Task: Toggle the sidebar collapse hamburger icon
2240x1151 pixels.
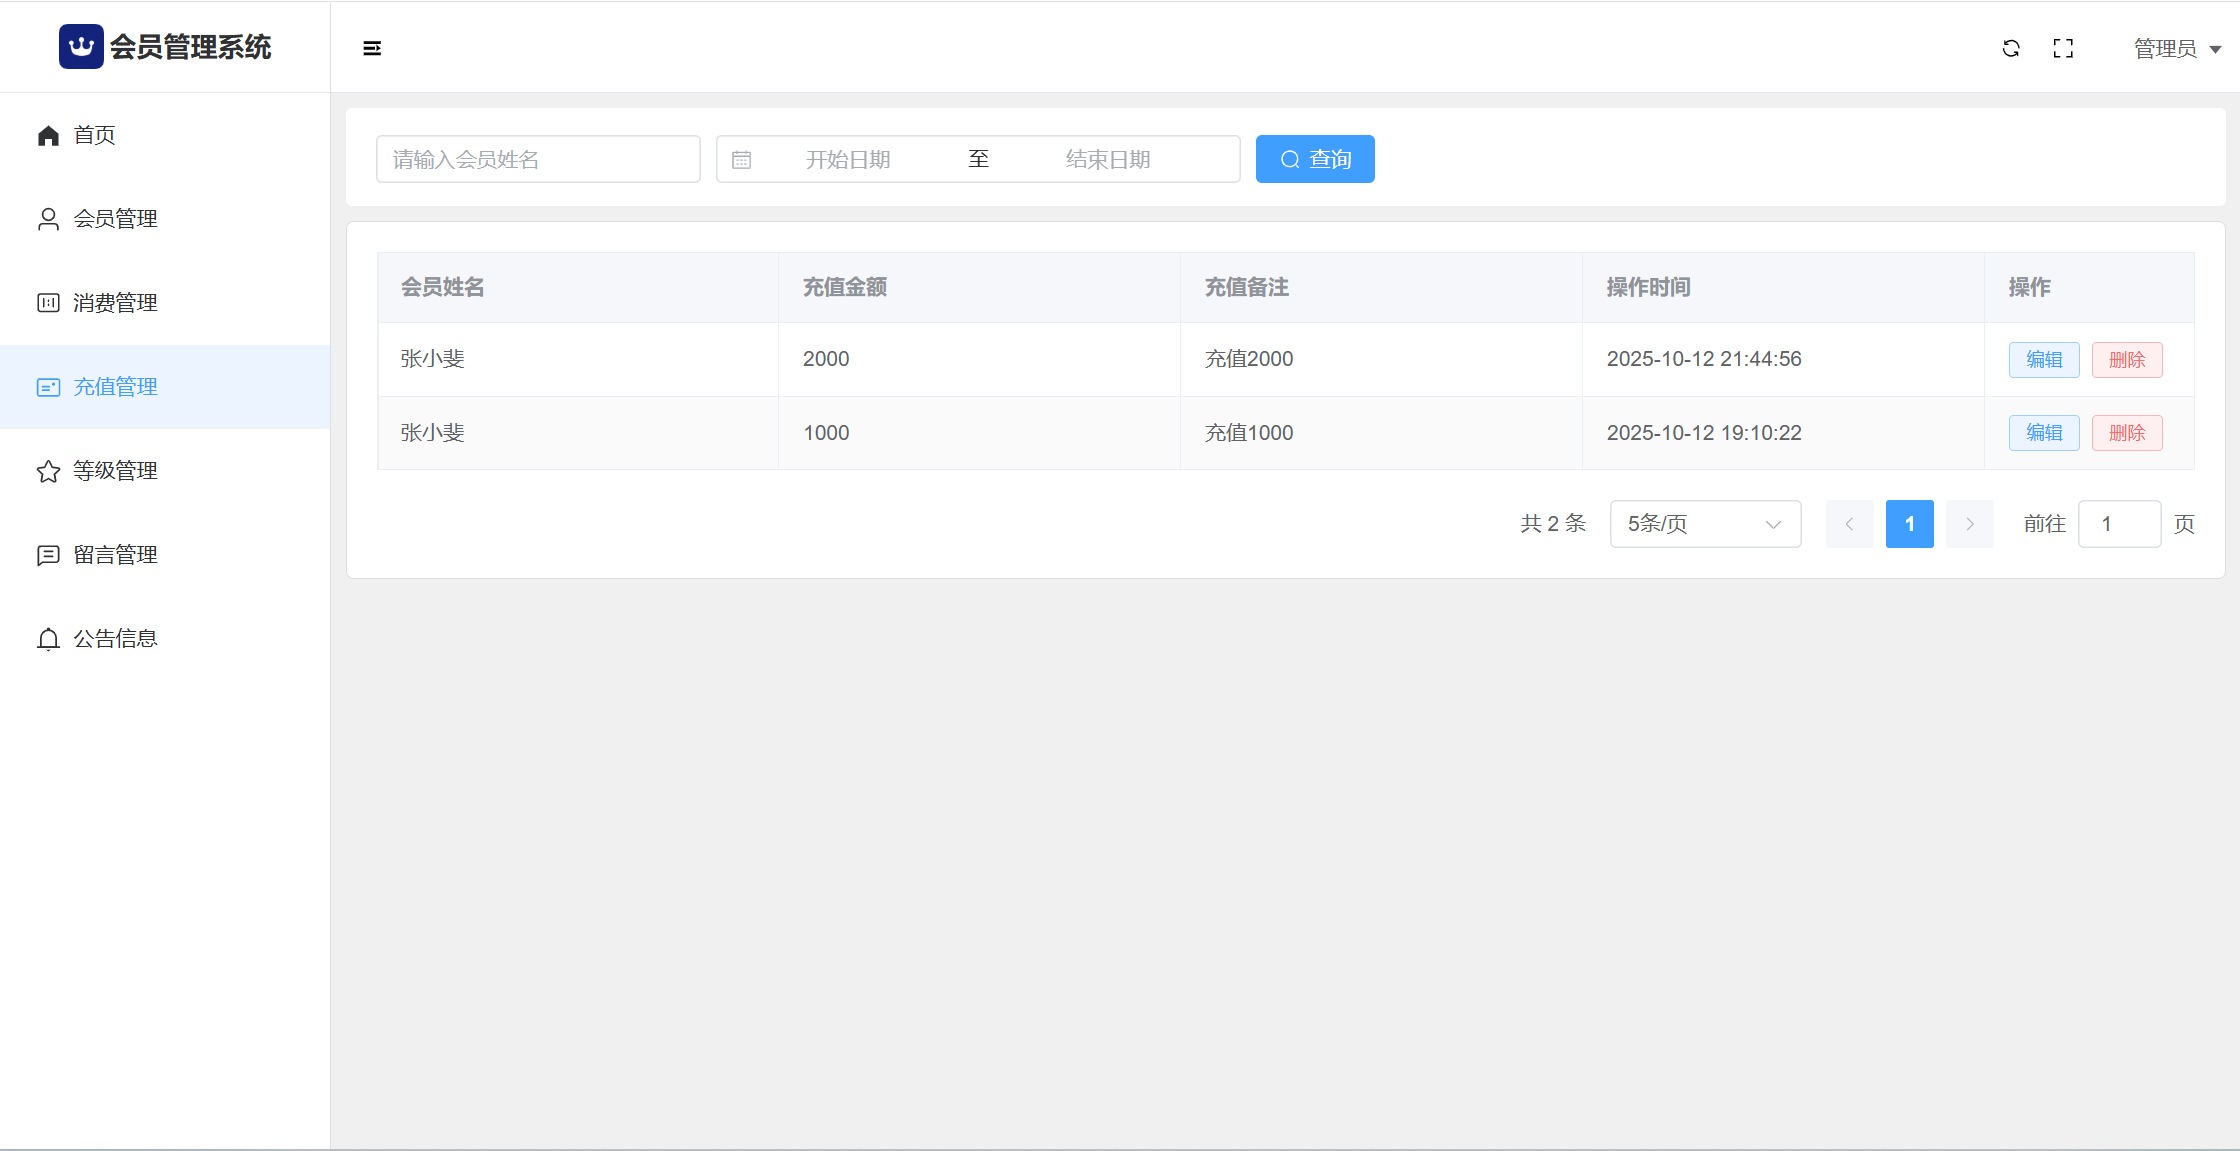Action: 372,48
